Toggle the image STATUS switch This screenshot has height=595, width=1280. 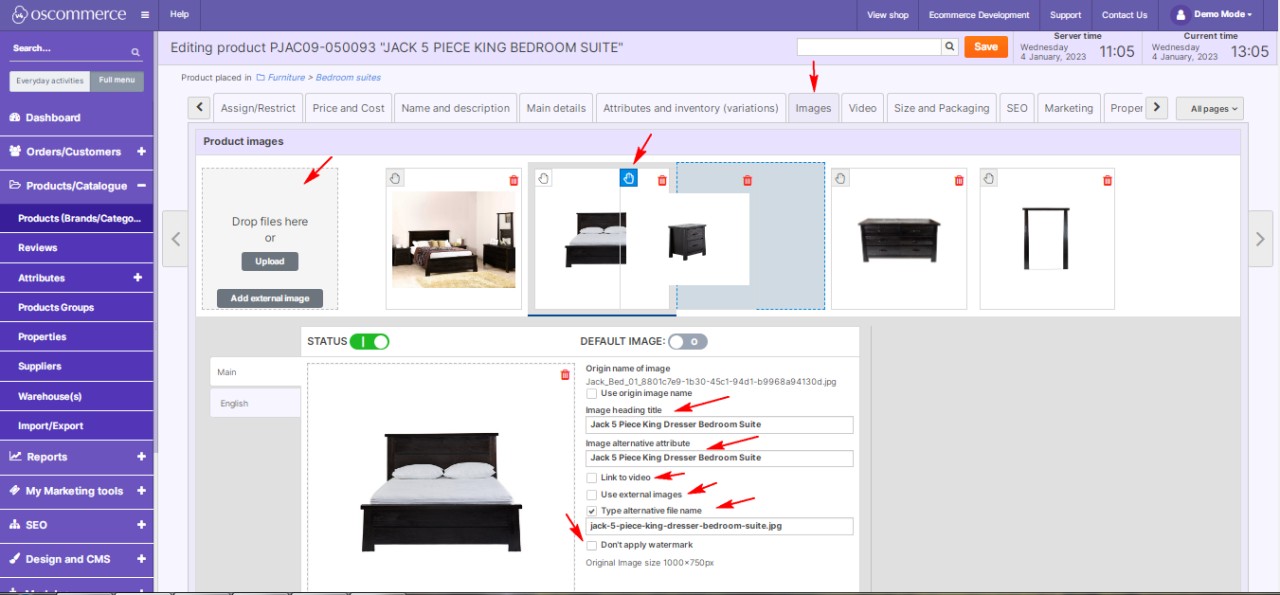370,341
